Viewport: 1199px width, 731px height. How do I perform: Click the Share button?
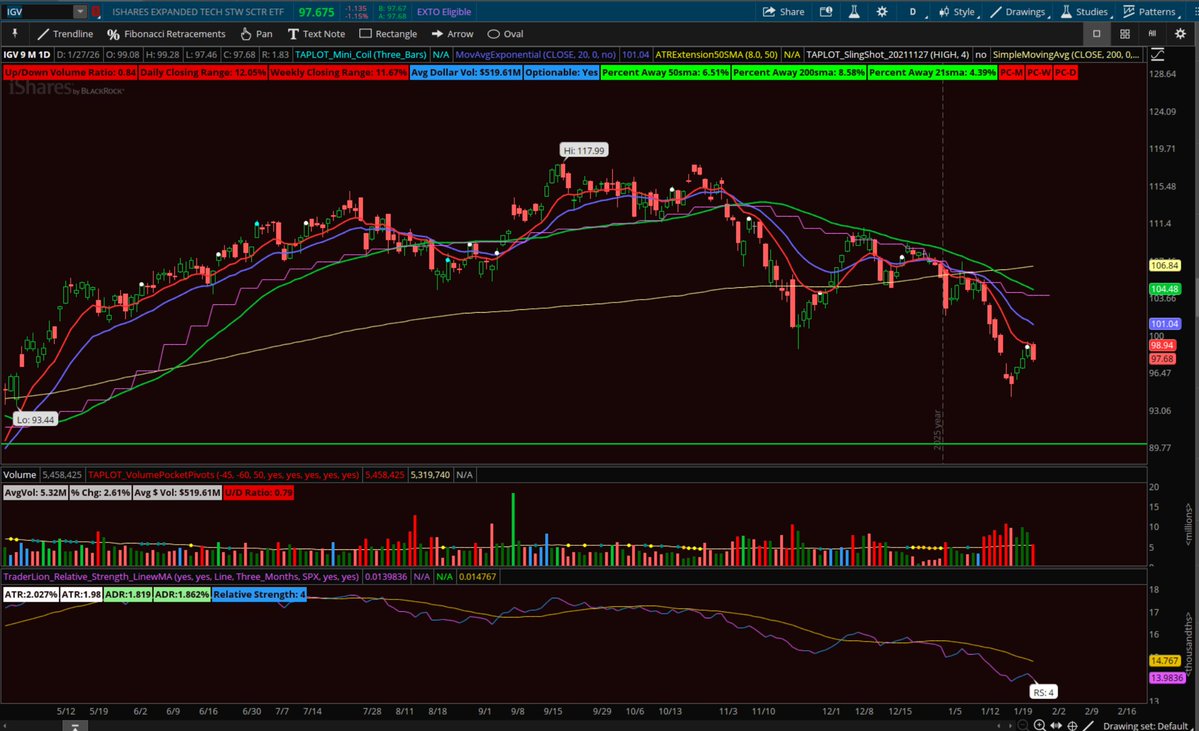[x=783, y=11]
